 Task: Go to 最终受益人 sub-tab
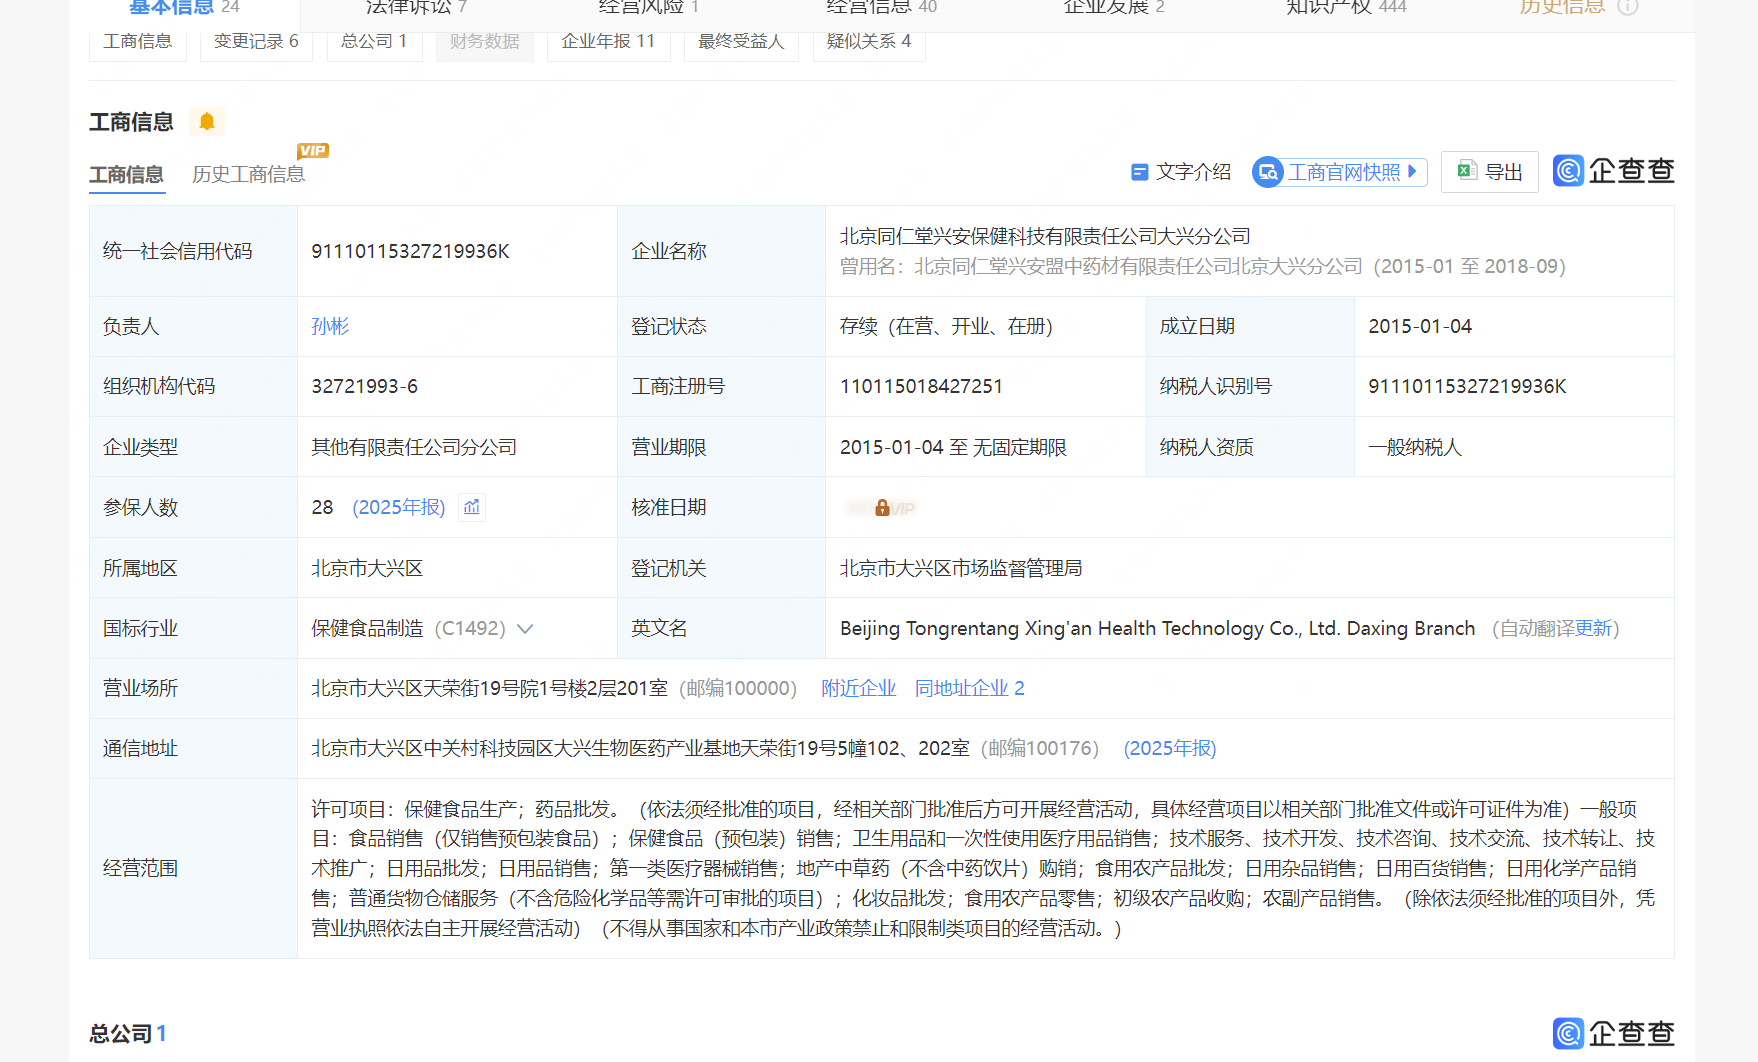coord(741,42)
